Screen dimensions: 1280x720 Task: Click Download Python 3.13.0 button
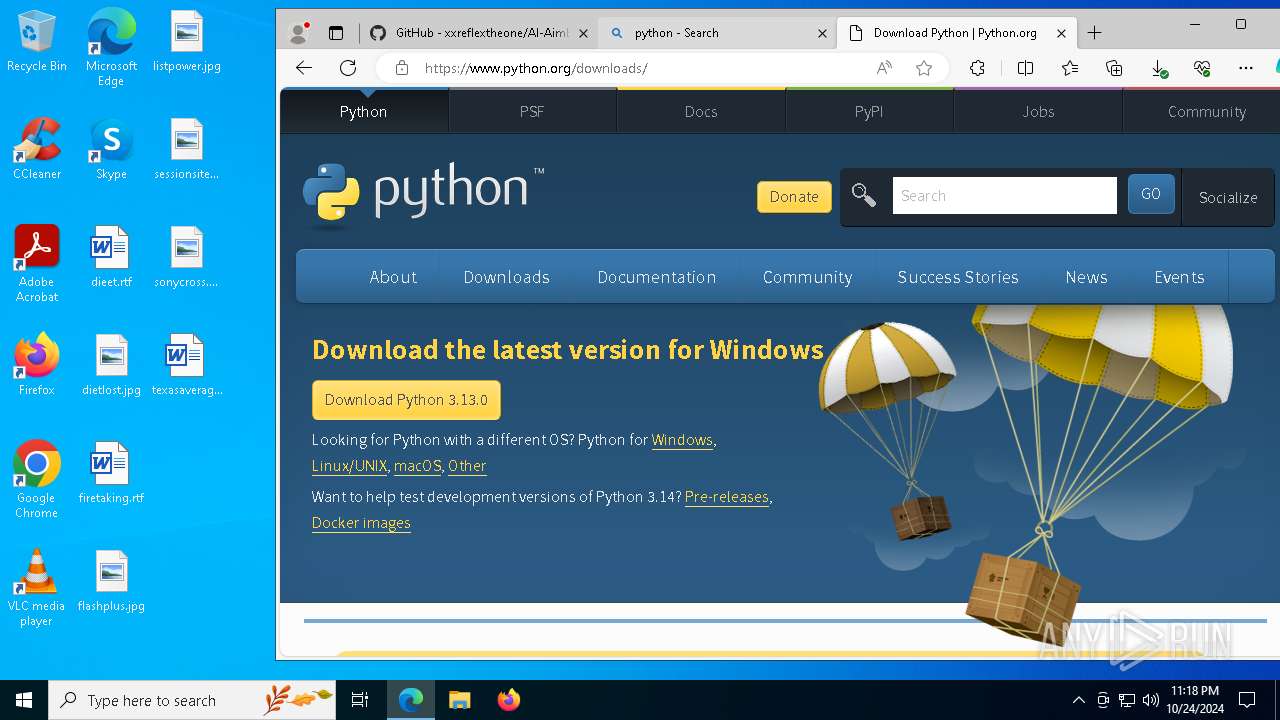[406, 400]
